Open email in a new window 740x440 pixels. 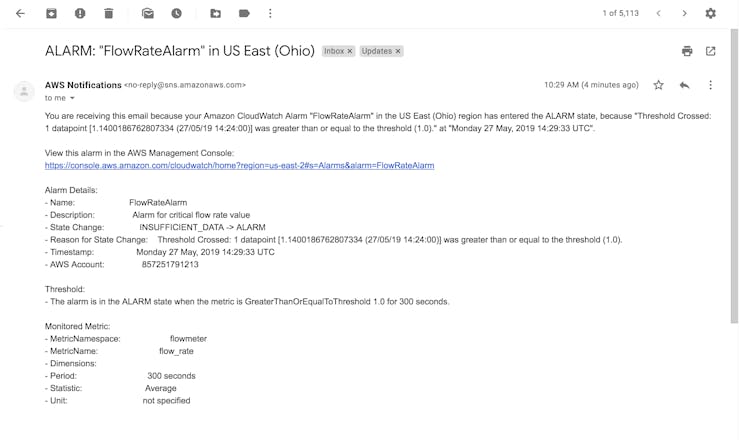click(x=711, y=51)
